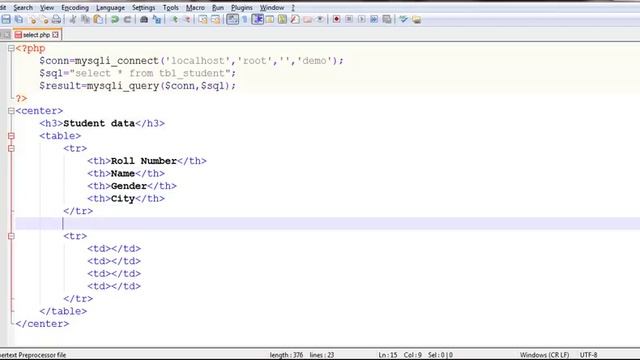The height and width of the screenshot is (360, 640).
Task: Click the Save All toolbar icon
Action: (19, 19)
